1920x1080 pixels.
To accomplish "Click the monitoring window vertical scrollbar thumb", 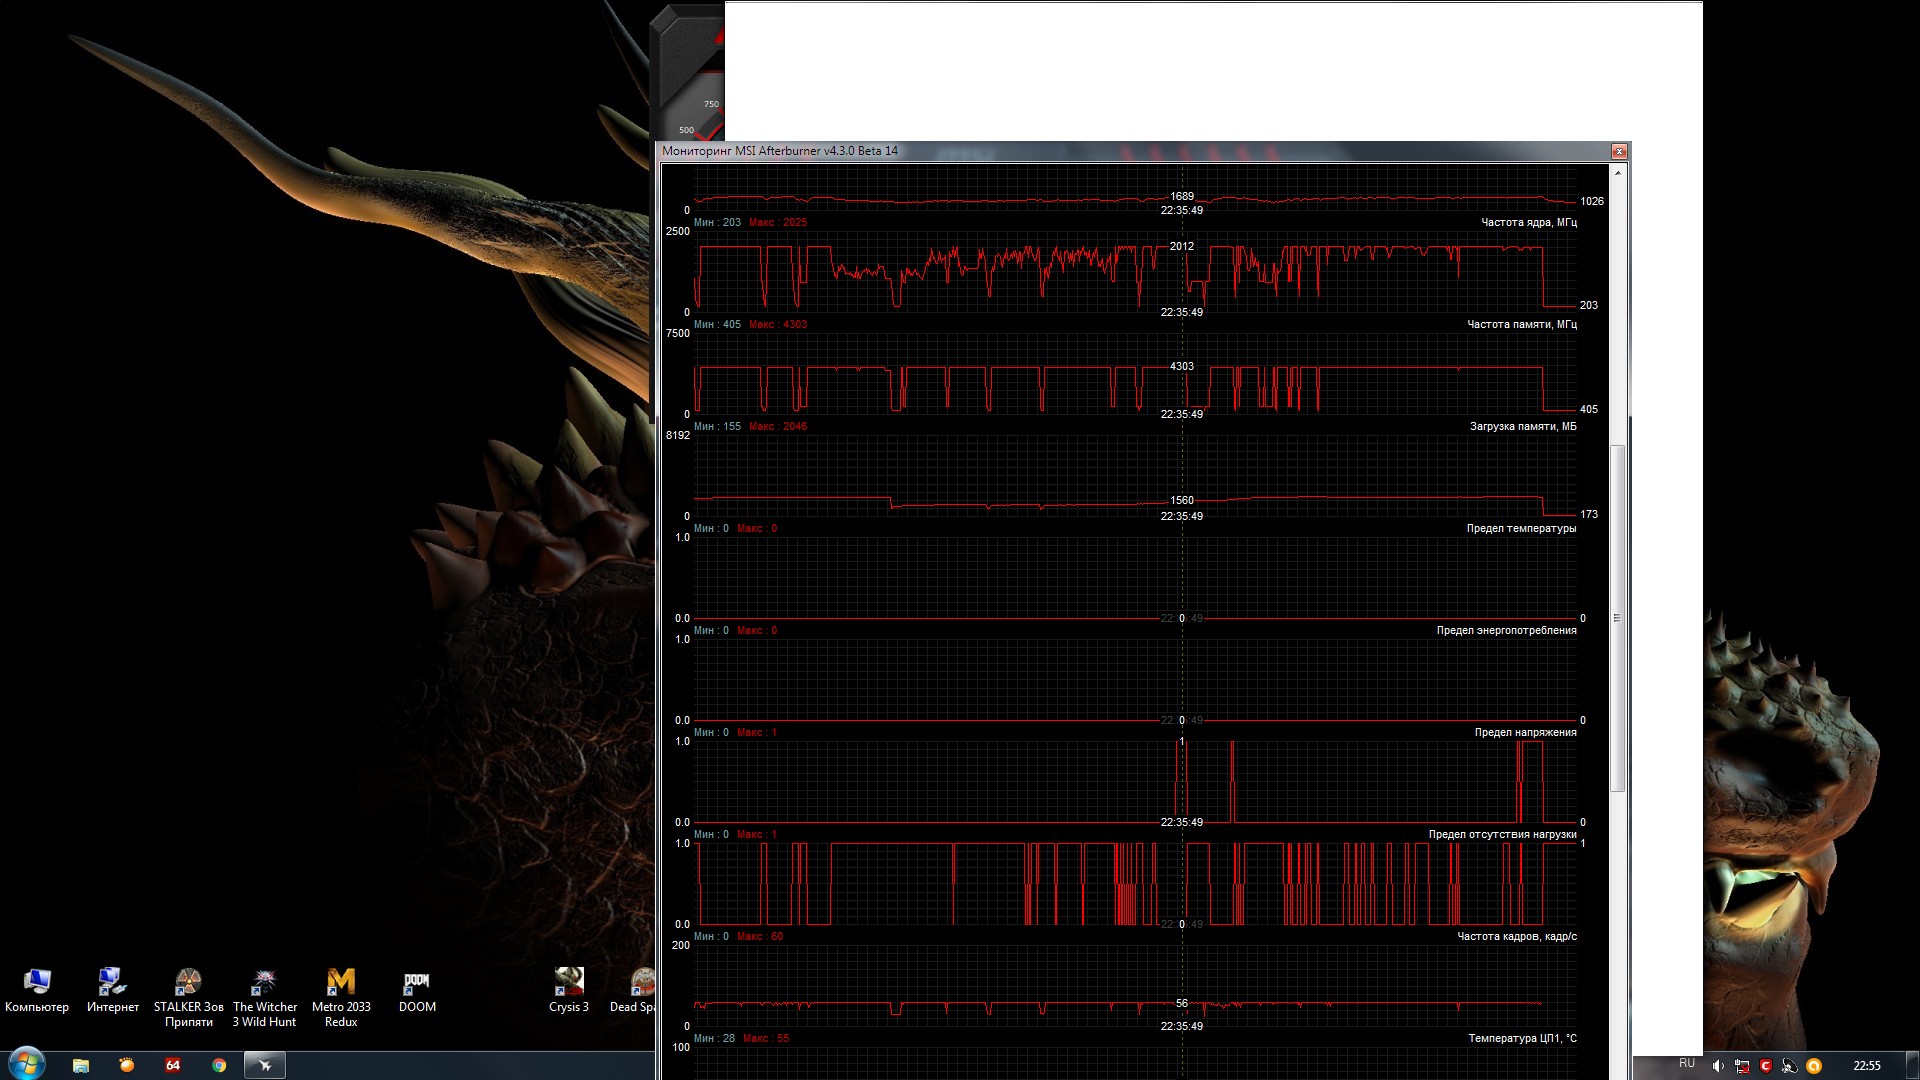I will point(1617,618).
